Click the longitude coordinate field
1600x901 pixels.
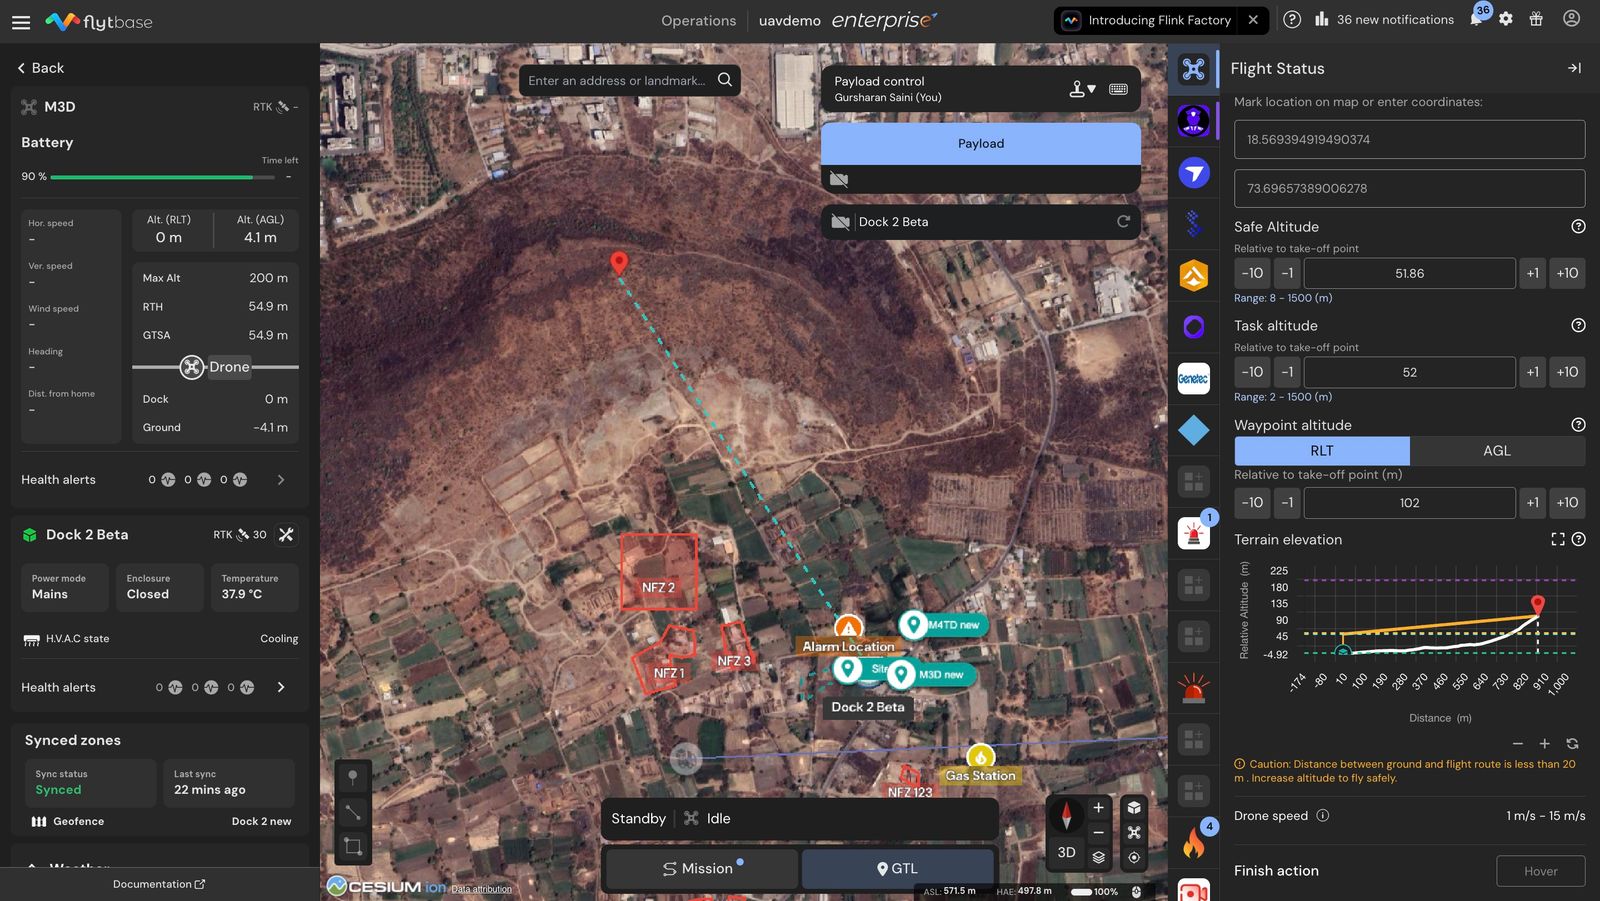tap(1409, 188)
